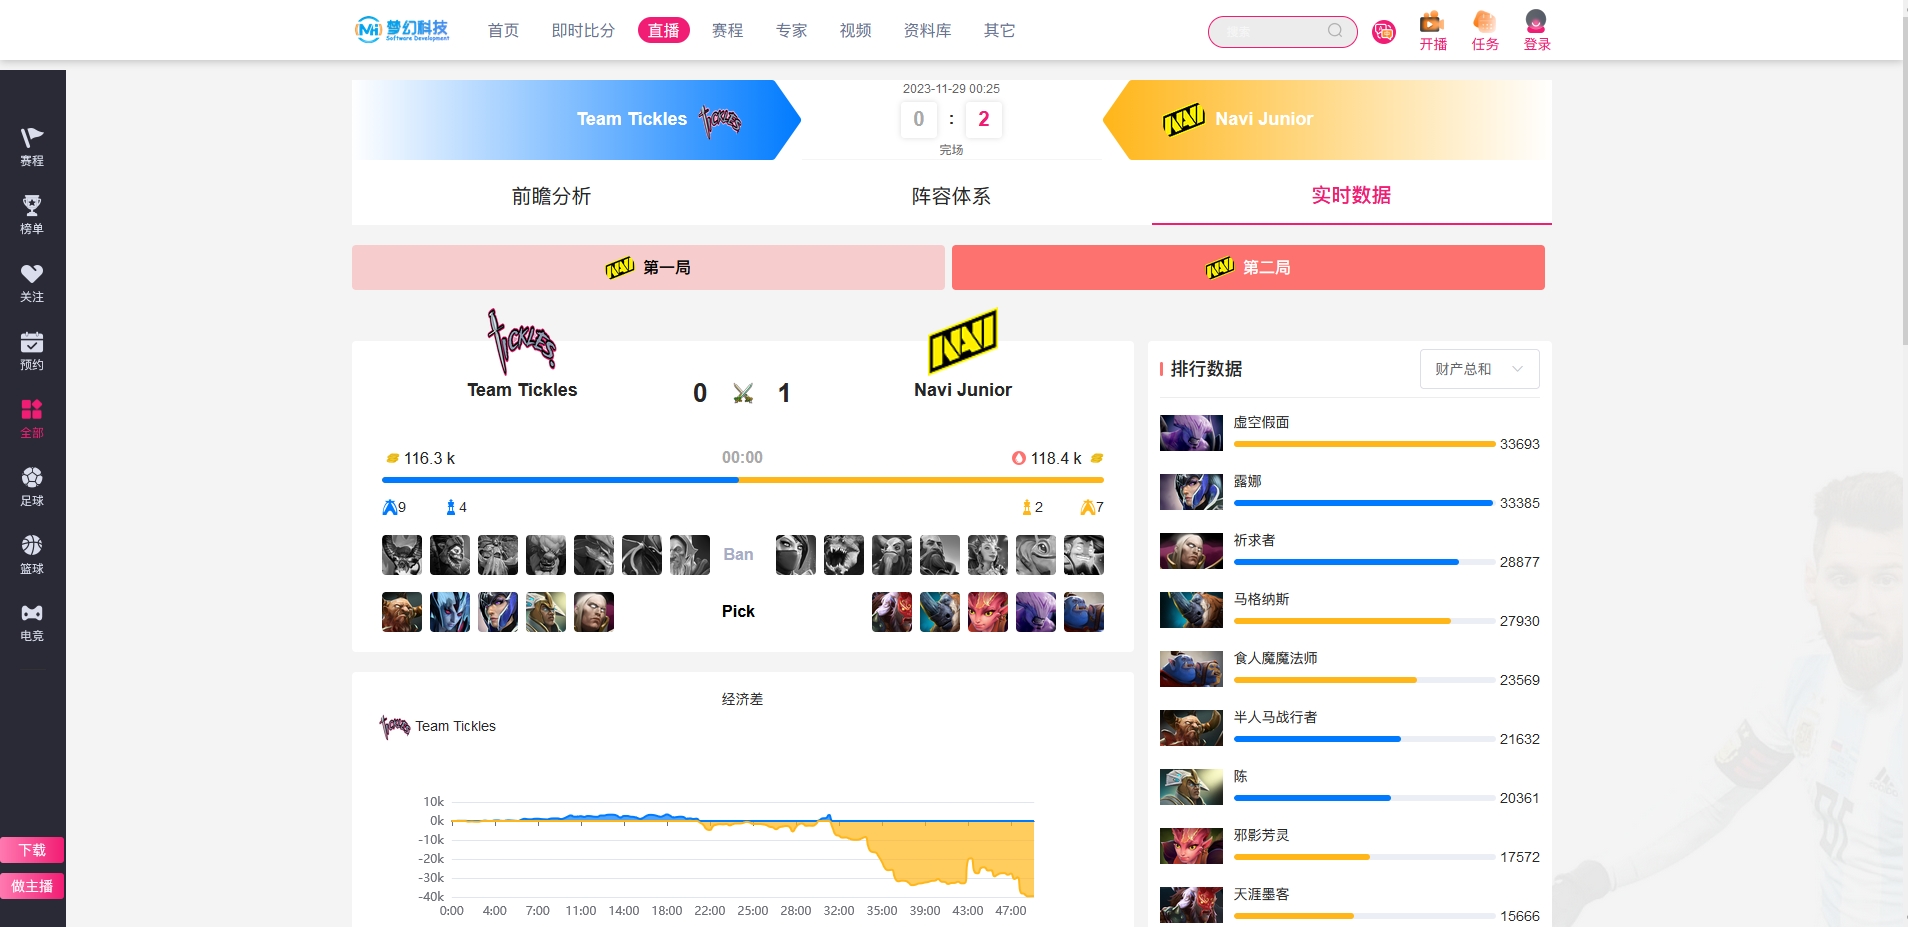Select 第一局 game tab
Viewport: 1908px width, 927px height.
coord(648,268)
